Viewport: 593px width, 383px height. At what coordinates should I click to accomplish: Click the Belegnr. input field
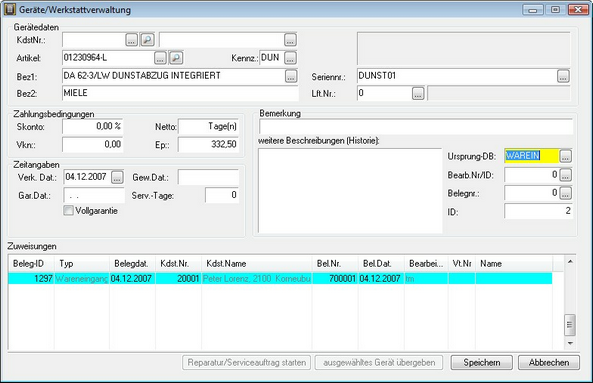tap(532, 193)
